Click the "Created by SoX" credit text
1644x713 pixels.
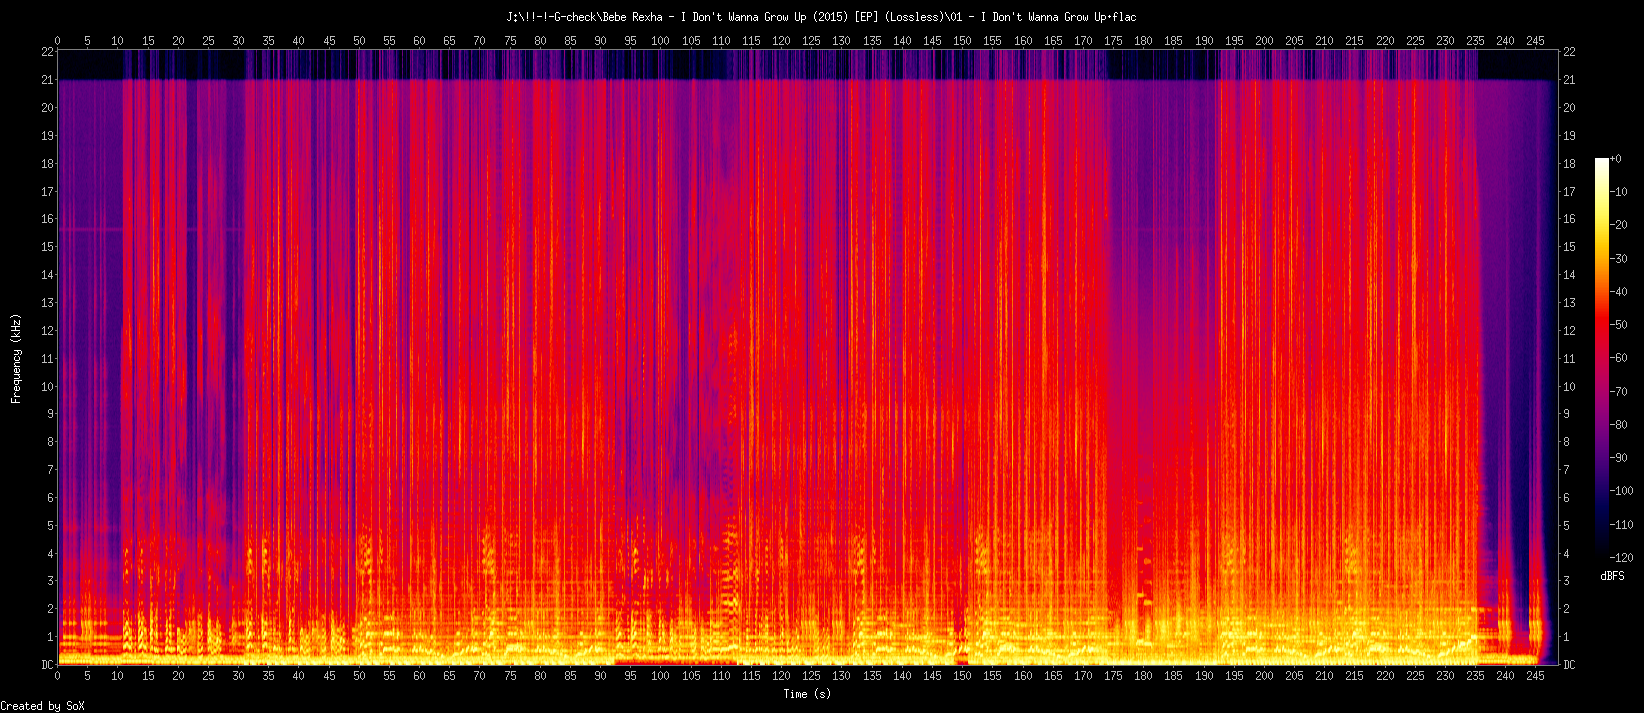tap(43, 706)
